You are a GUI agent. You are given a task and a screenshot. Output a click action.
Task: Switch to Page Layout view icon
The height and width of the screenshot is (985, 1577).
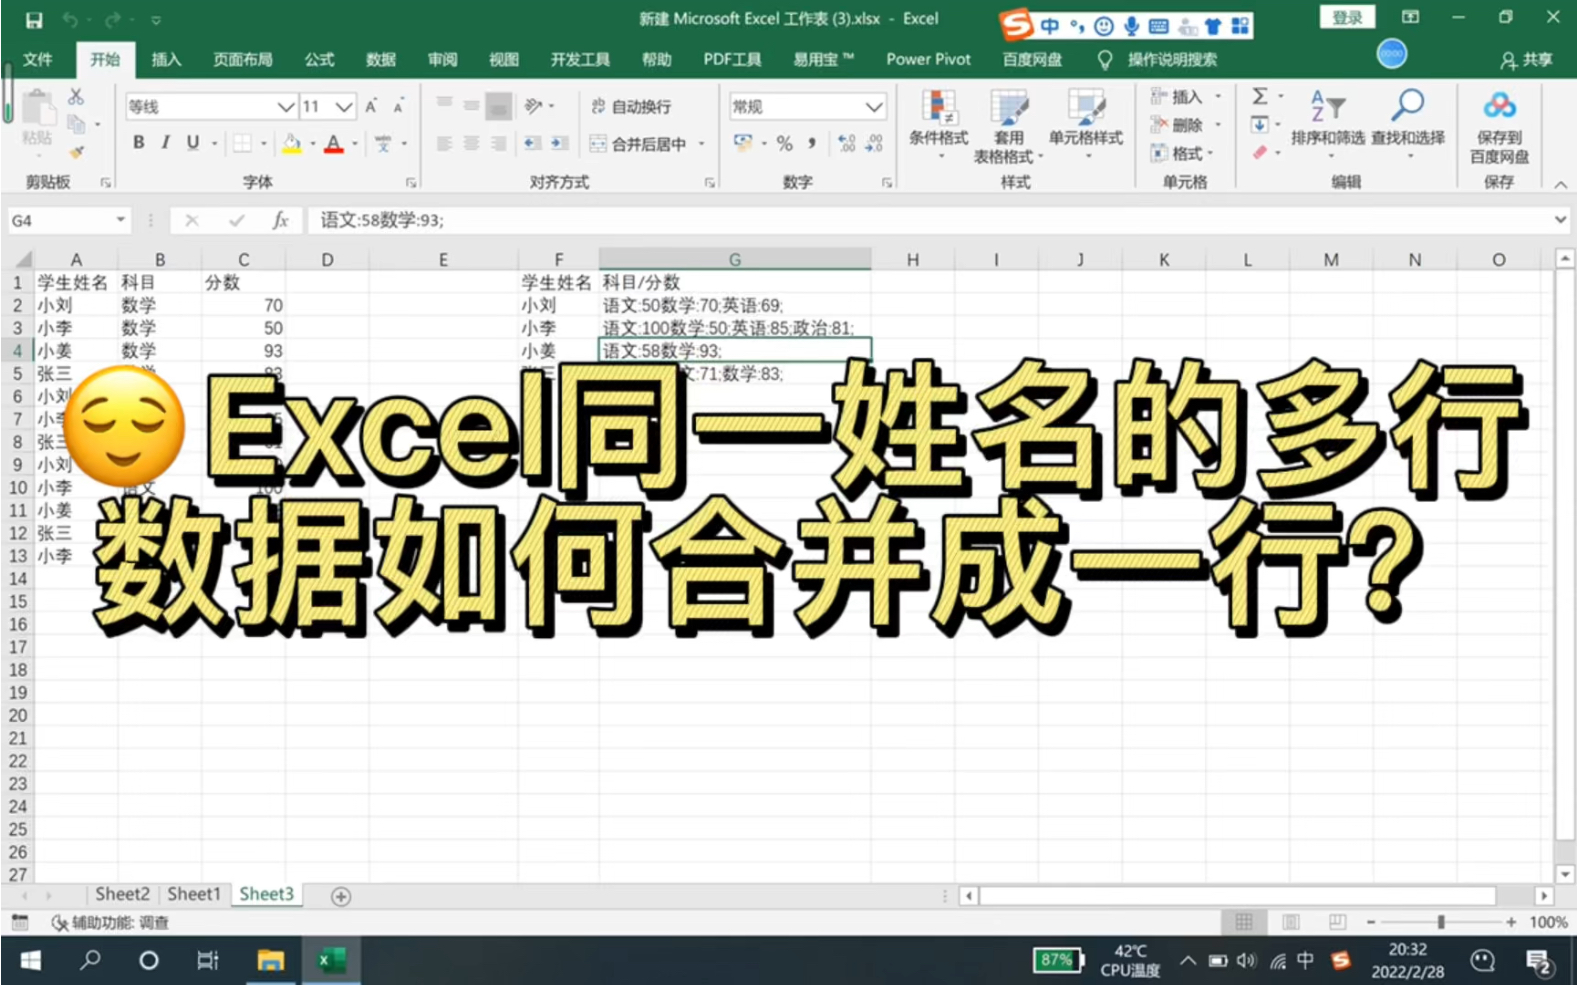(x=1291, y=922)
